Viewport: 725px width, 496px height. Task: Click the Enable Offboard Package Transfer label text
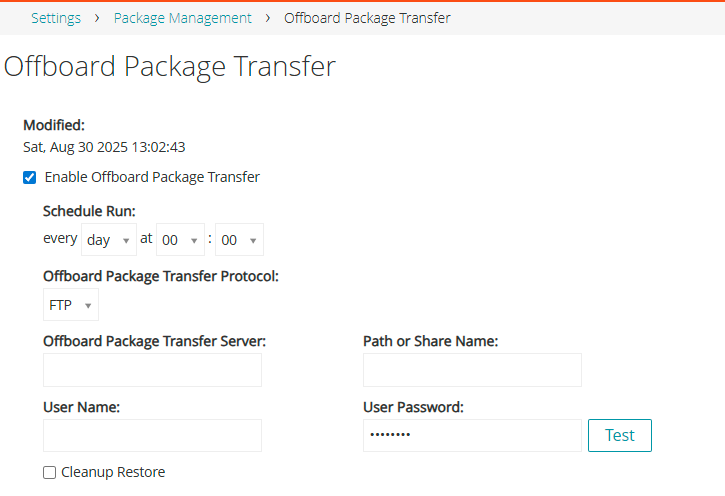[x=152, y=177]
